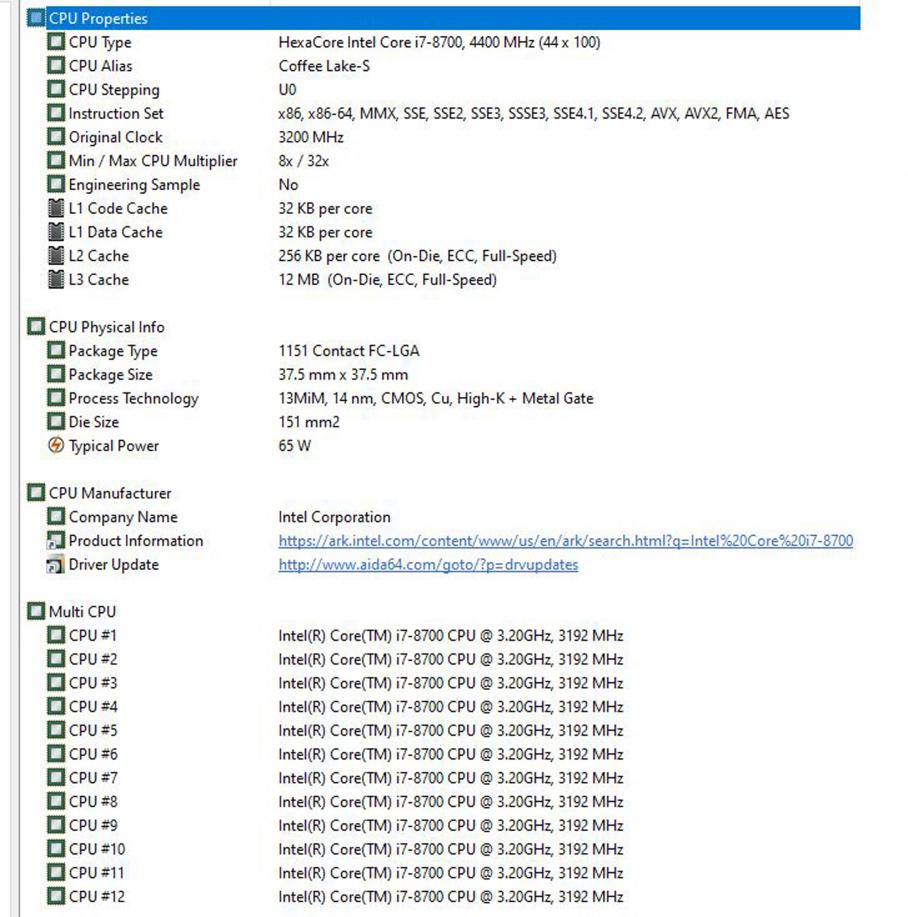Click the Driver Update shortcut icon
The image size is (908, 917).
[56, 565]
